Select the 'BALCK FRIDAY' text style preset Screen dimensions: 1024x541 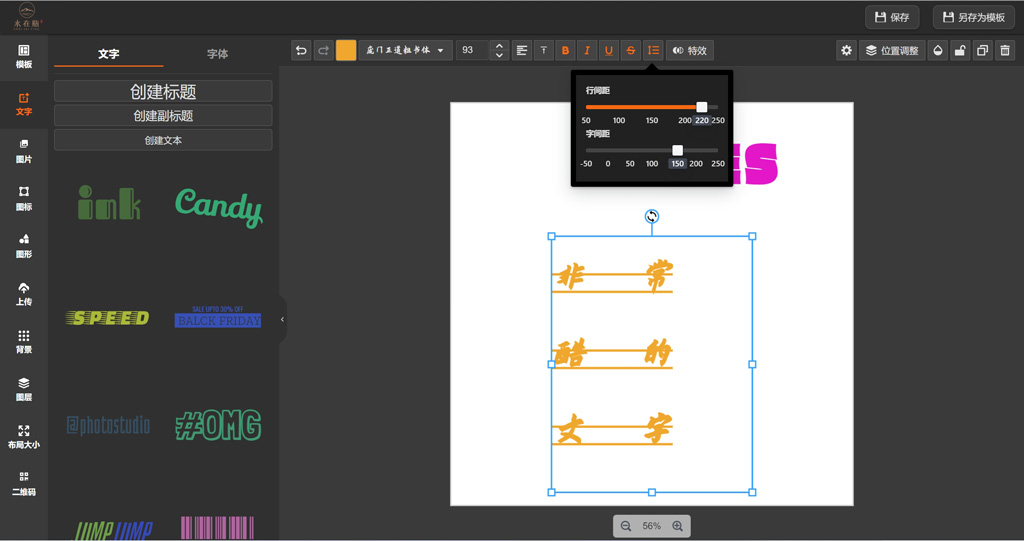pos(217,317)
